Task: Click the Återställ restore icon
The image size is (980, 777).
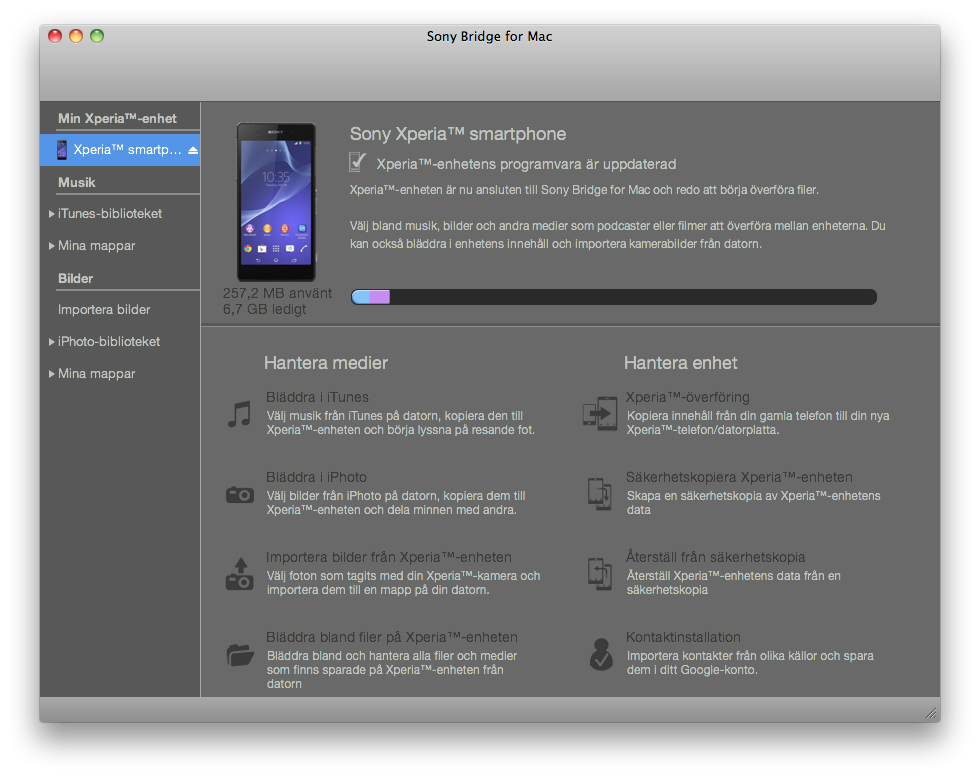Action: click(599, 573)
